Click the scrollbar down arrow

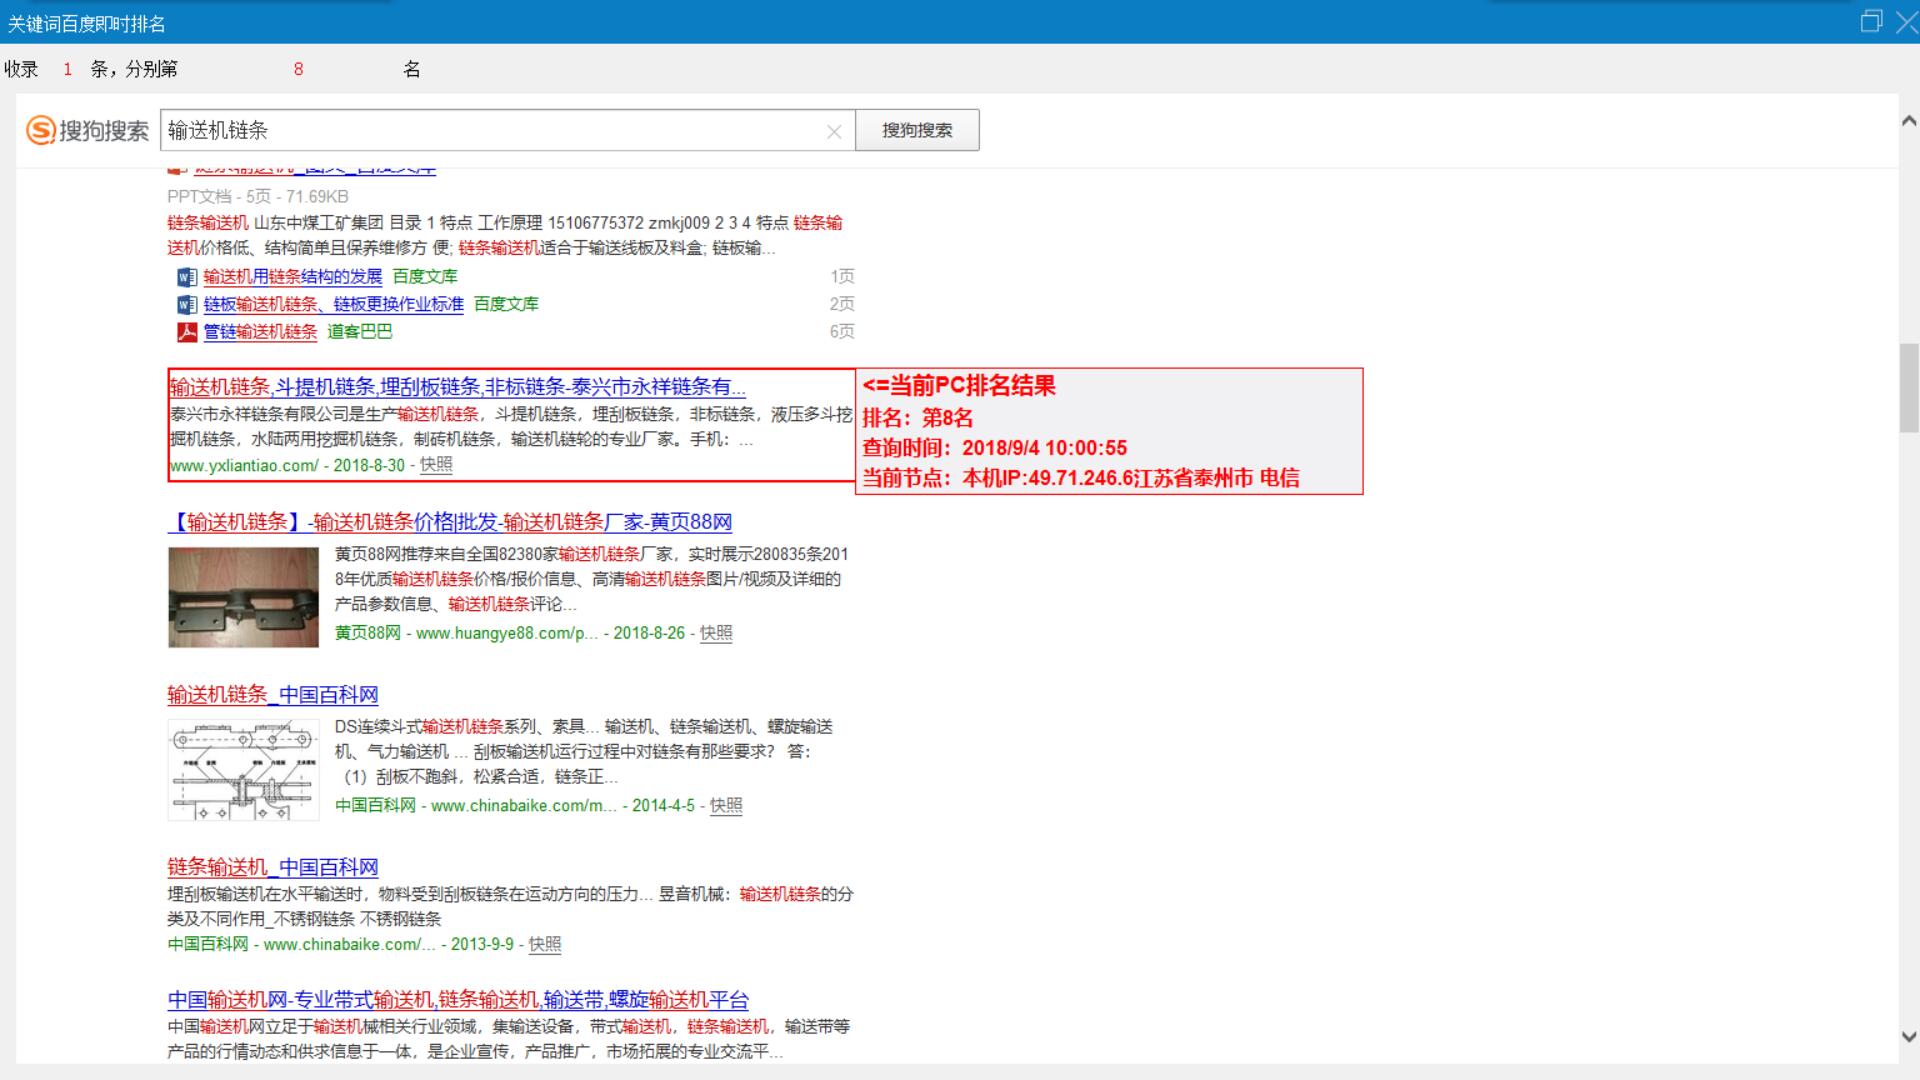tap(1909, 1038)
